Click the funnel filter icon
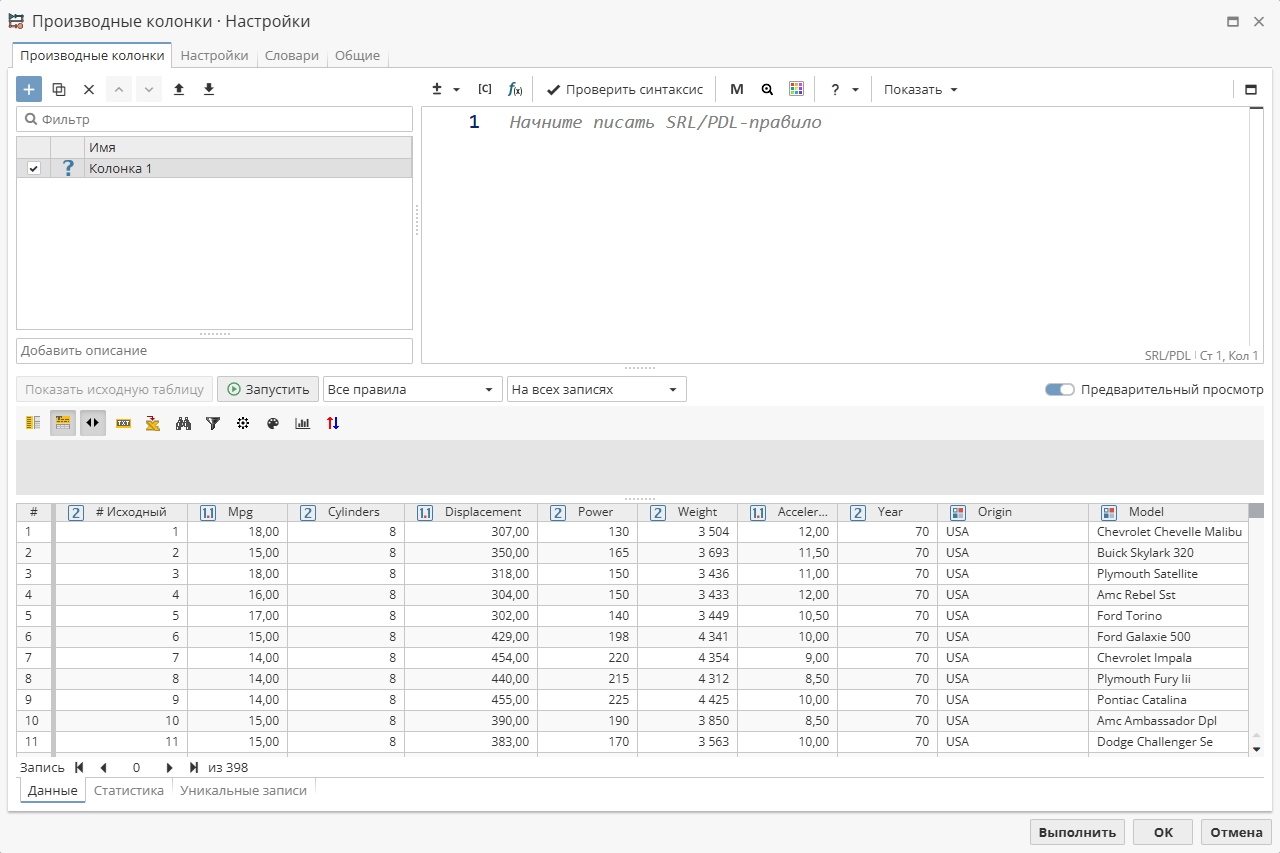Image resolution: width=1280 pixels, height=853 pixels. pyautogui.click(x=213, y=423)
